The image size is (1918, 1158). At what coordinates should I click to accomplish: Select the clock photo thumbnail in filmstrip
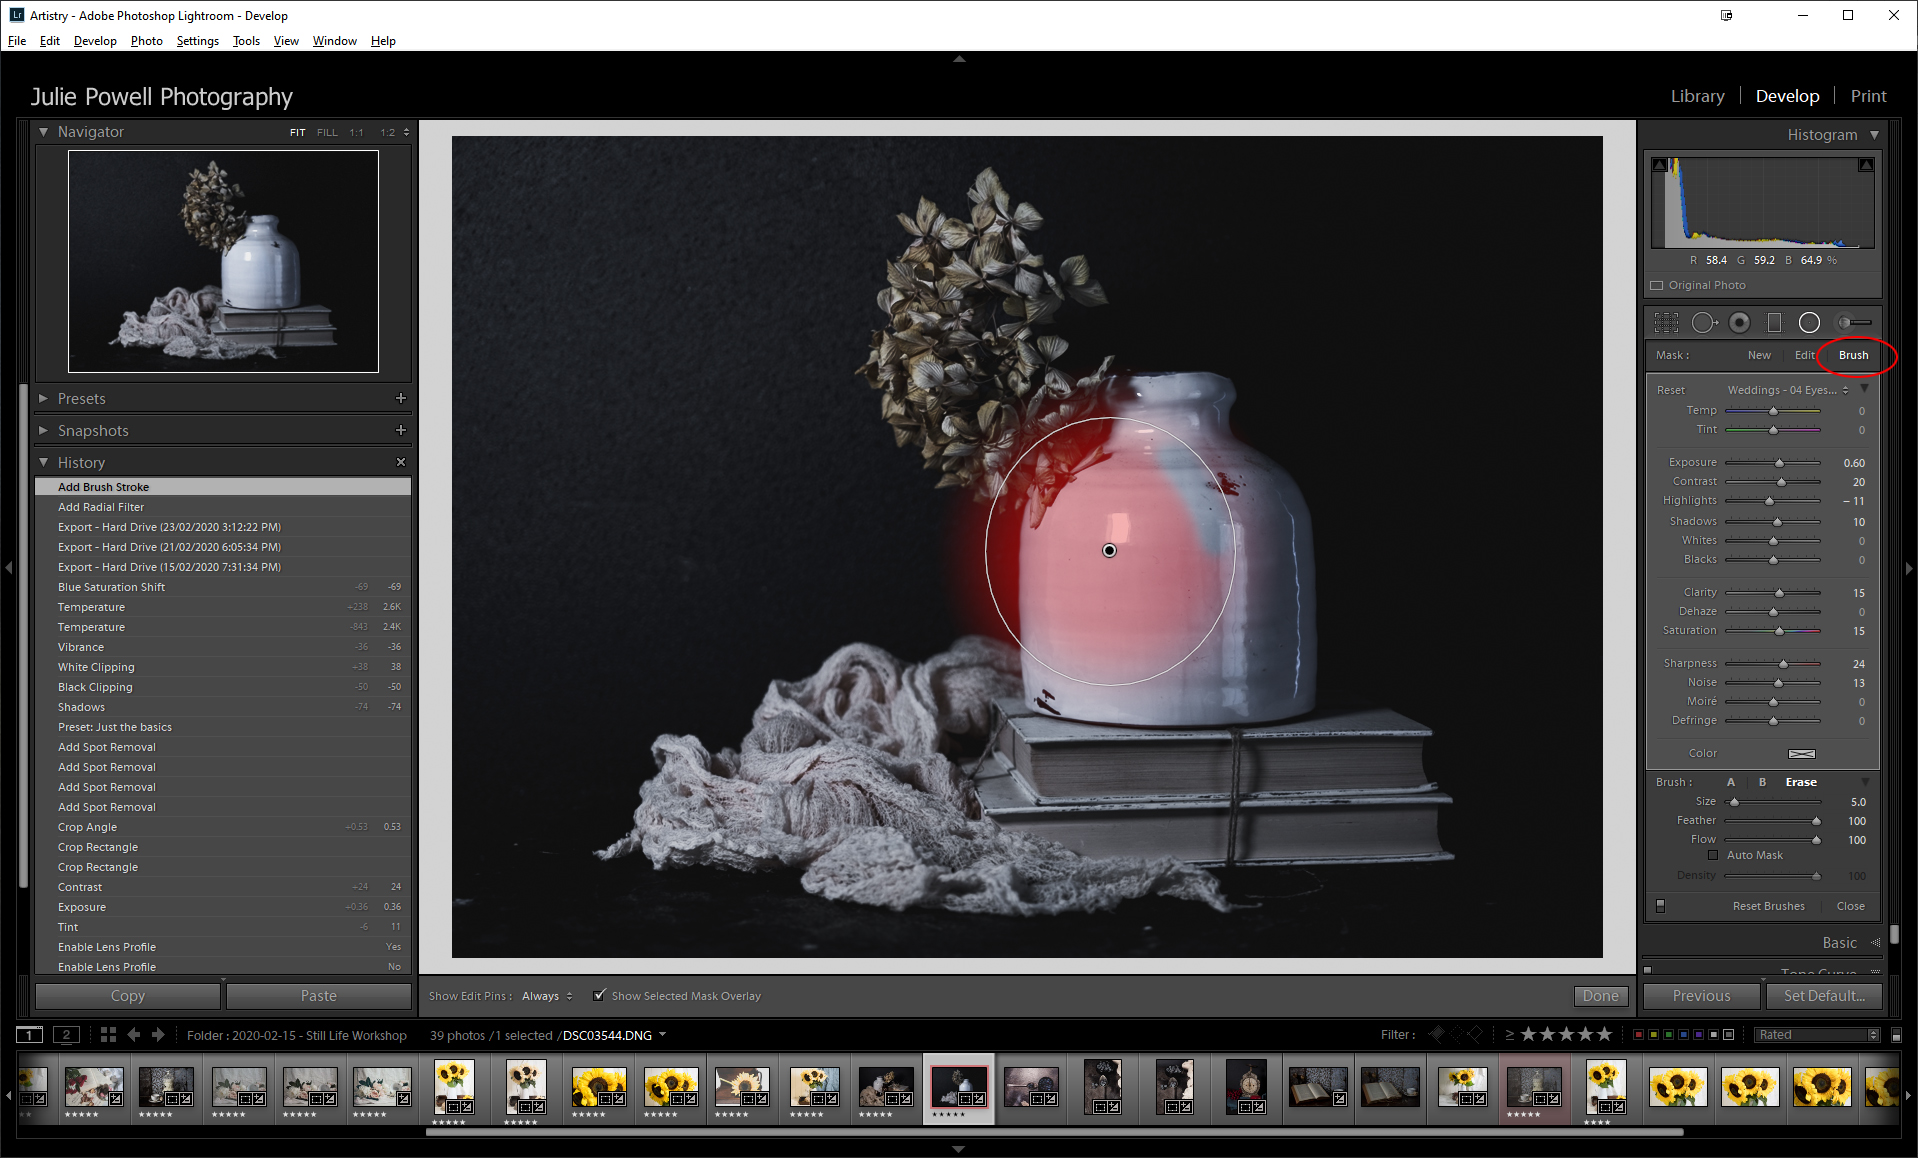pyautogui.click(x=1246, y=1085)
